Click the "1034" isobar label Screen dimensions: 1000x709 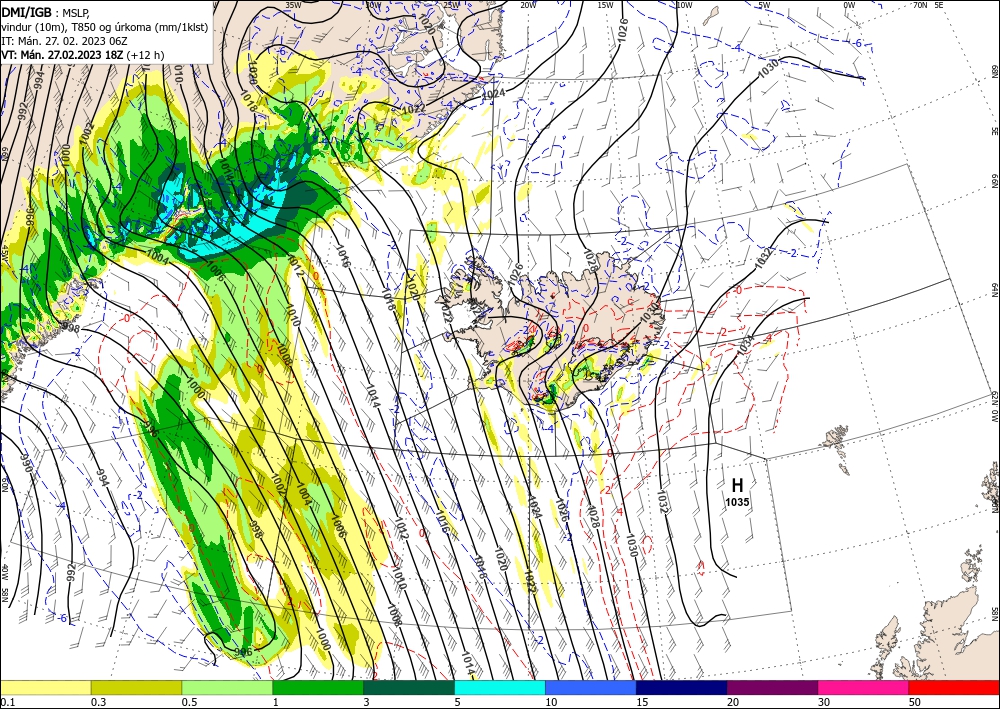pos(744,345)
